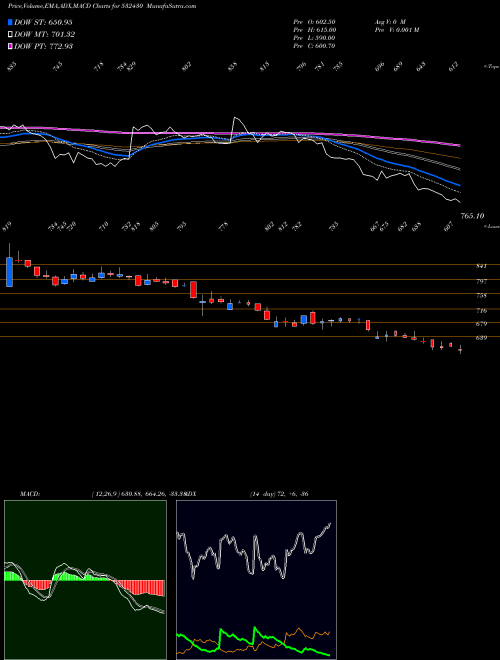
Task: Click the blue DOW ST legend swatch
Action: [x=11, y=22]
